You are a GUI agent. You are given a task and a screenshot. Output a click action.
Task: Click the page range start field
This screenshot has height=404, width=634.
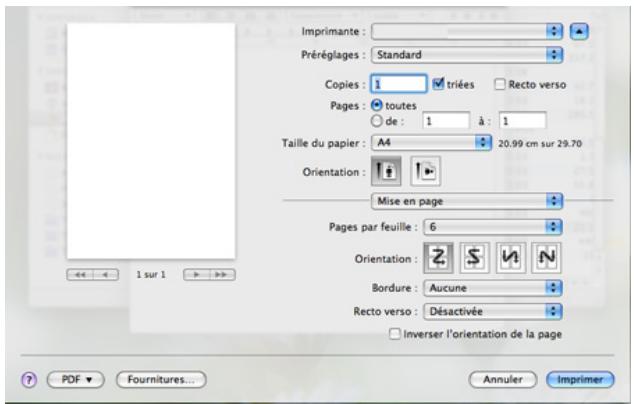coord(446,121)
